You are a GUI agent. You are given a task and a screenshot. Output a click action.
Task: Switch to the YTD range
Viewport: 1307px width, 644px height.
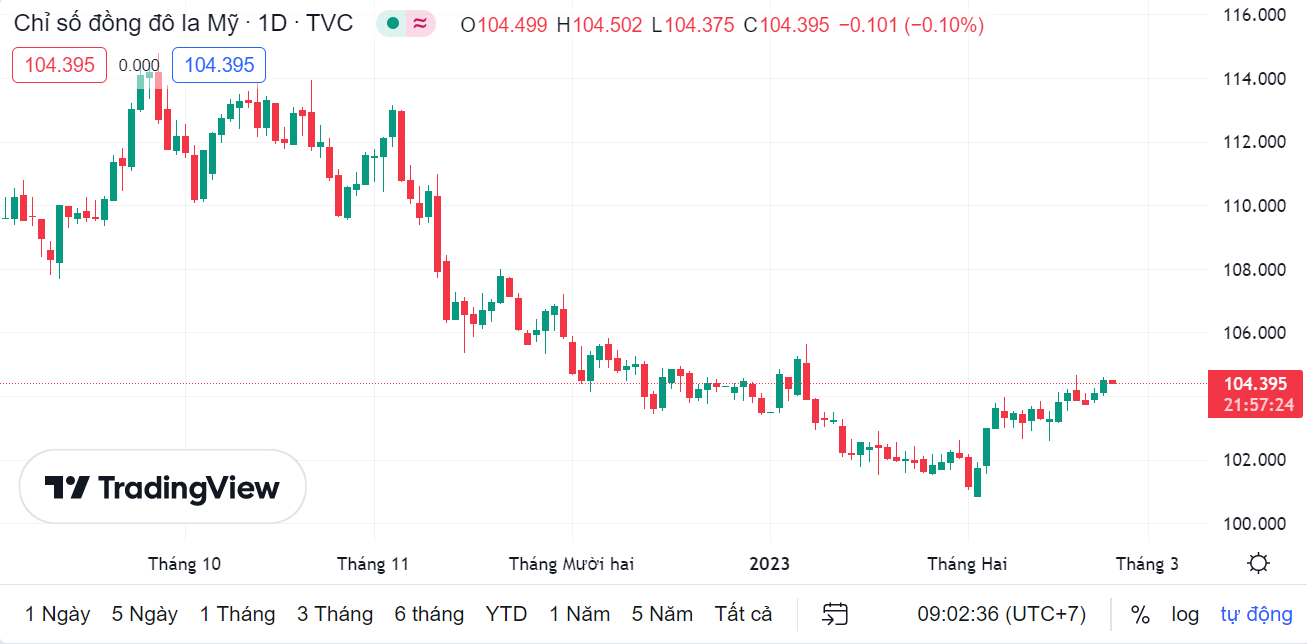coord(506,614)
